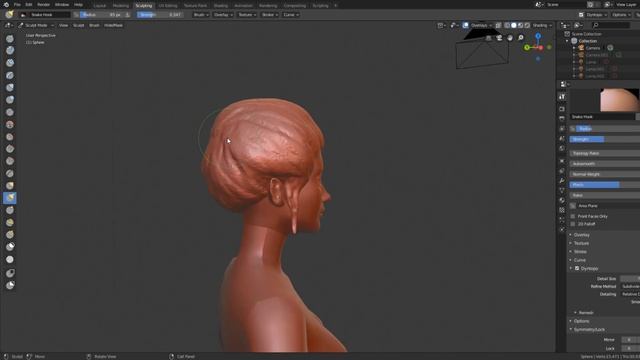This screenshot has width=640, height=360.
Task: Select the Draw sculpt brush tool
Action: [10, 39]
